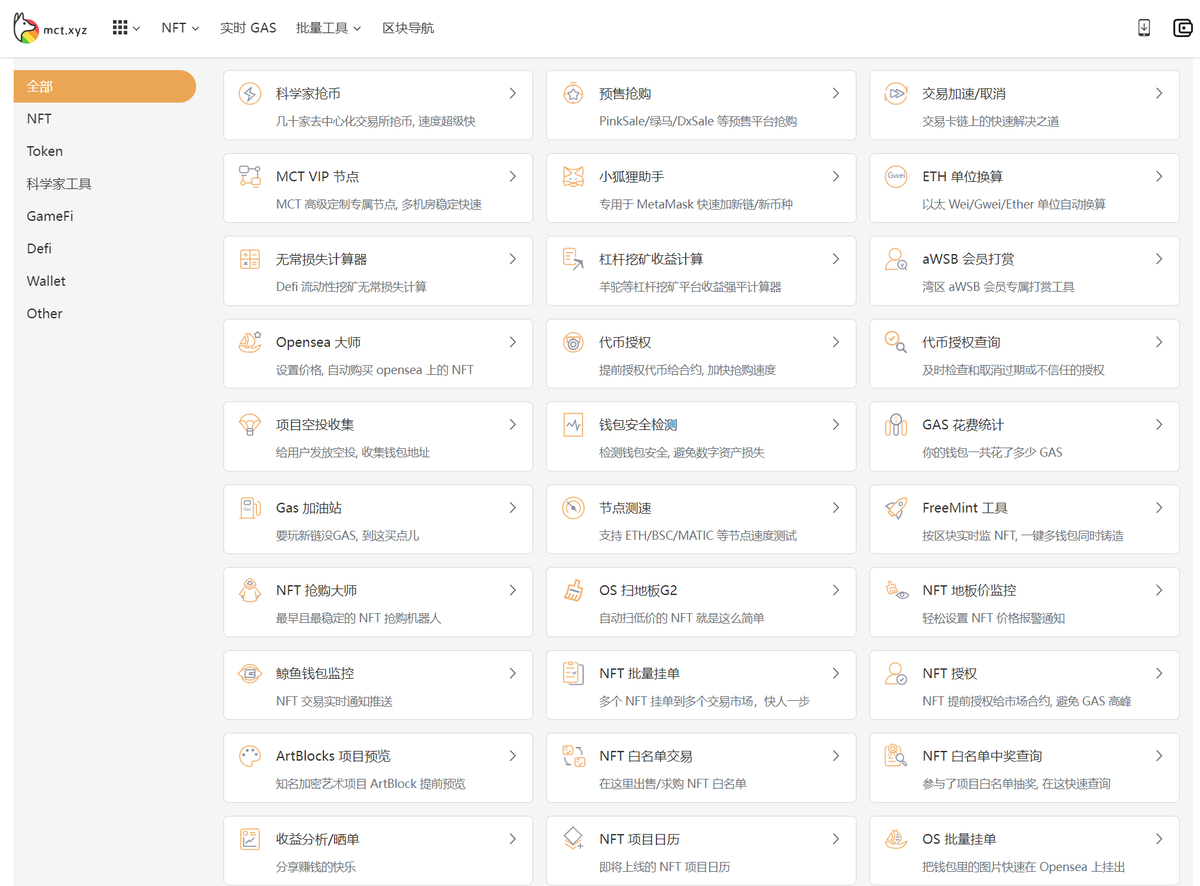Open the NFT 白名单交易 tool card
Screen dimensions: 1200x886
click(x=701, y=768)
